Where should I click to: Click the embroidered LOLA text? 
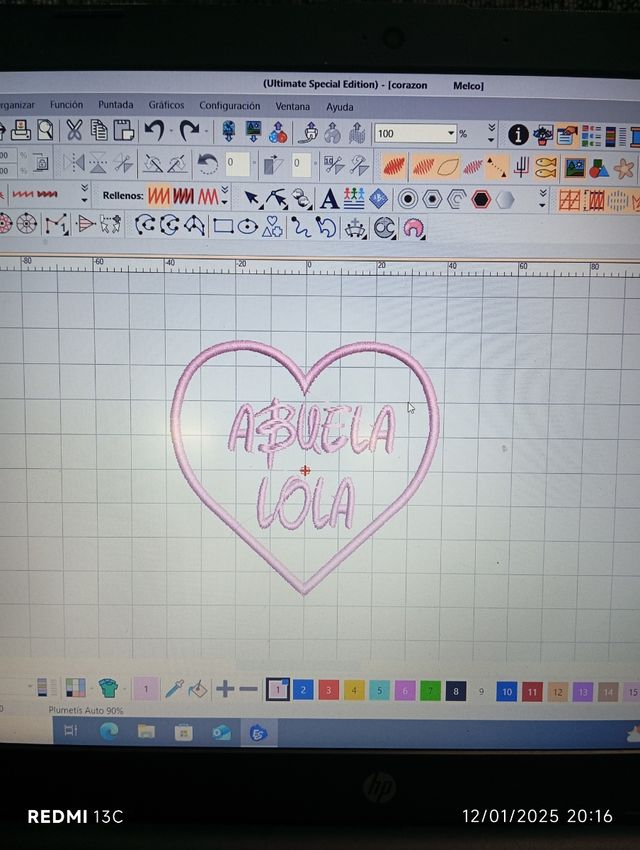[x=305, y=503]
